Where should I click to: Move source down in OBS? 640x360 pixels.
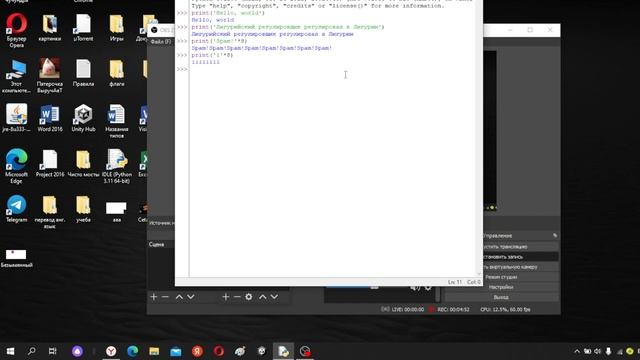point(274,297)
